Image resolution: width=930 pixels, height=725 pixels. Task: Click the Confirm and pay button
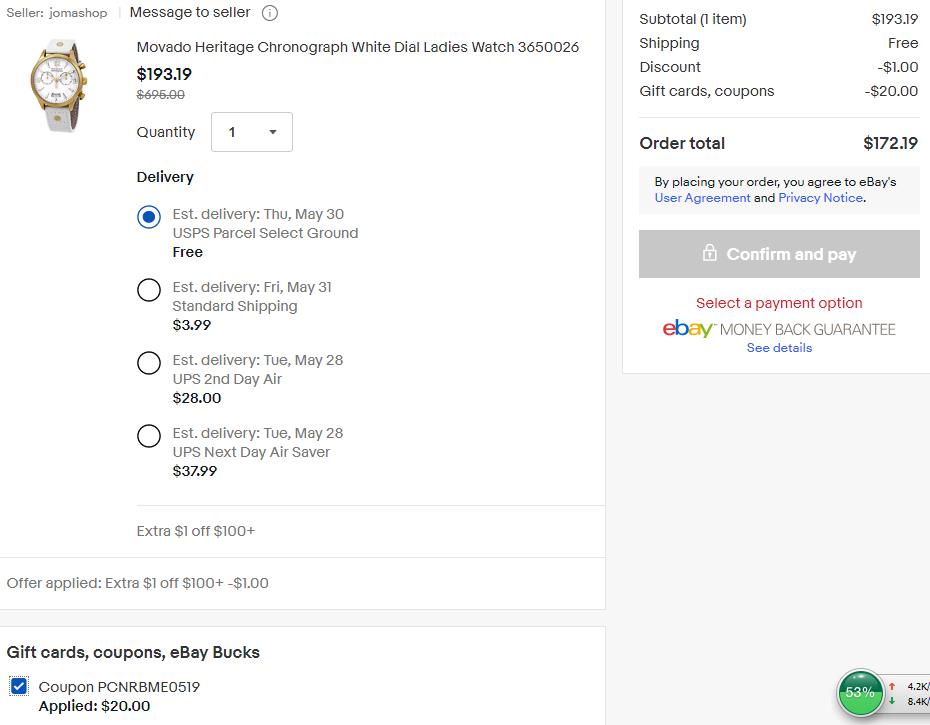779,254
